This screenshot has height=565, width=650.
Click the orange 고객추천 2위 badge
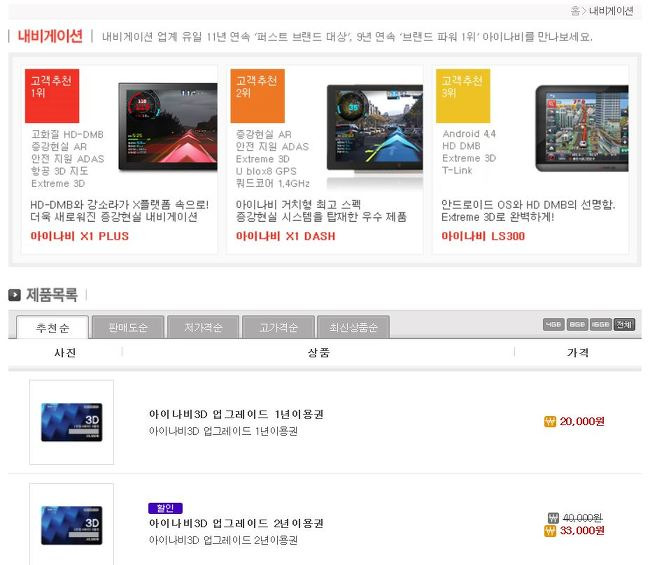coord(257,96)
